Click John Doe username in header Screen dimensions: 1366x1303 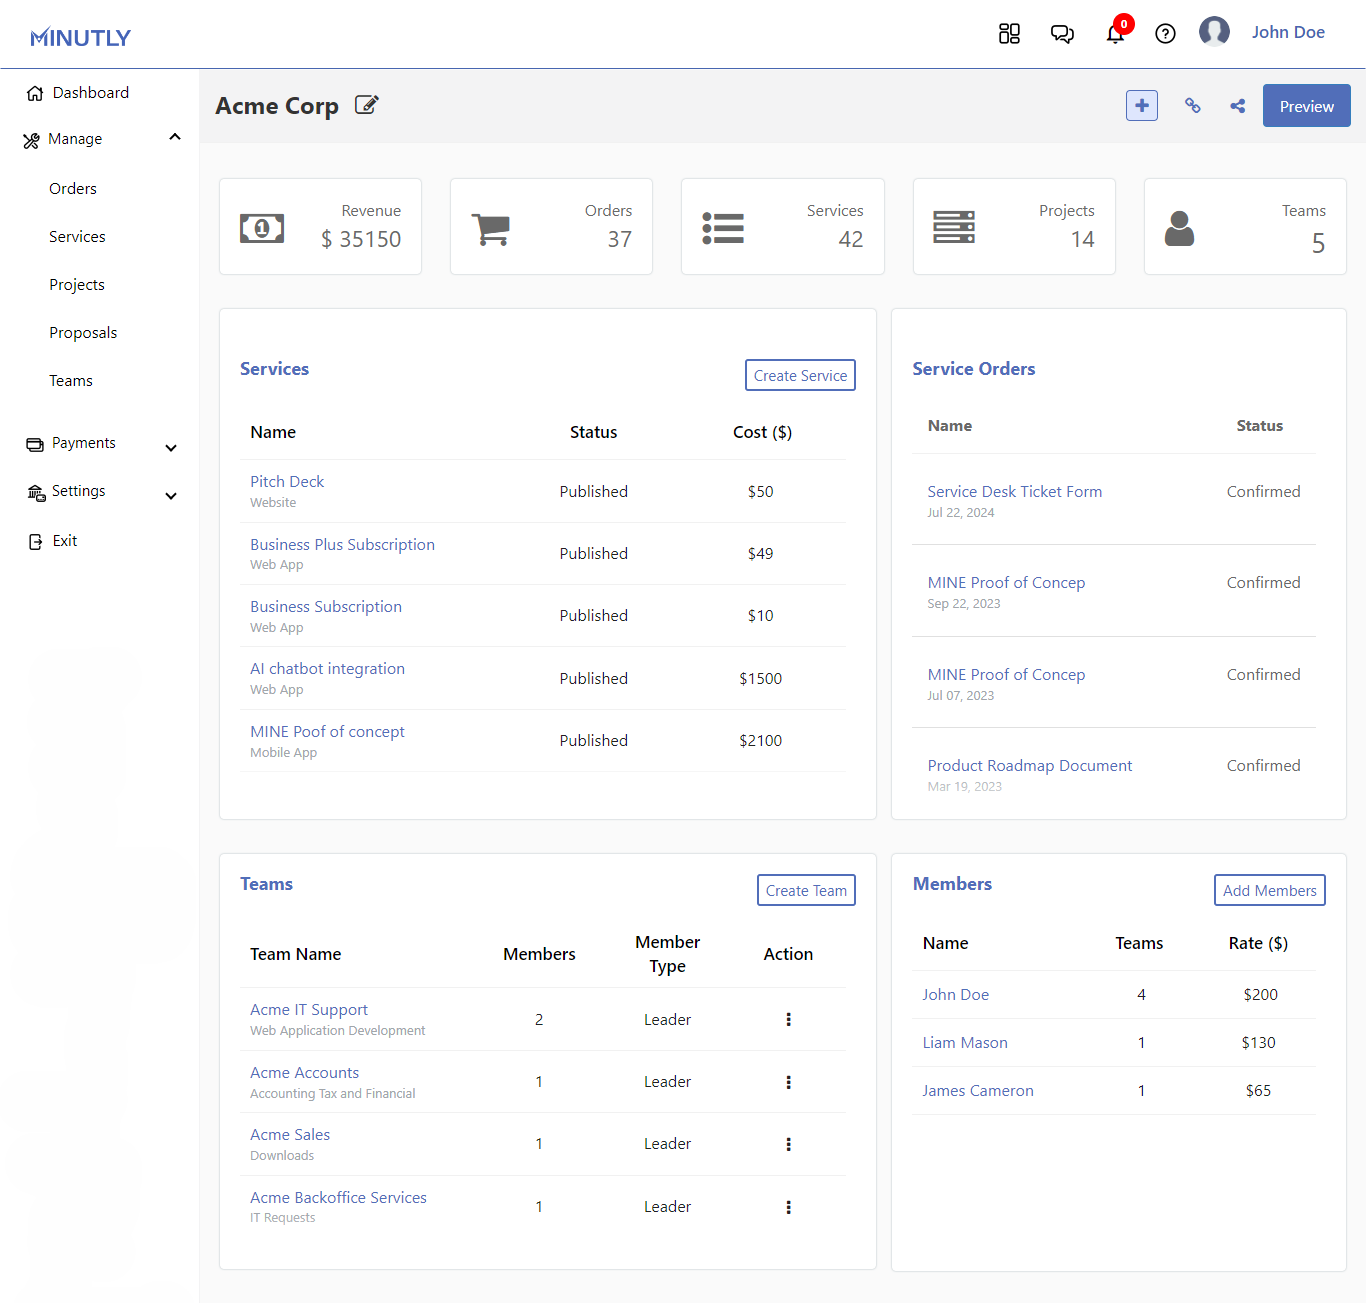[1288, 32]
